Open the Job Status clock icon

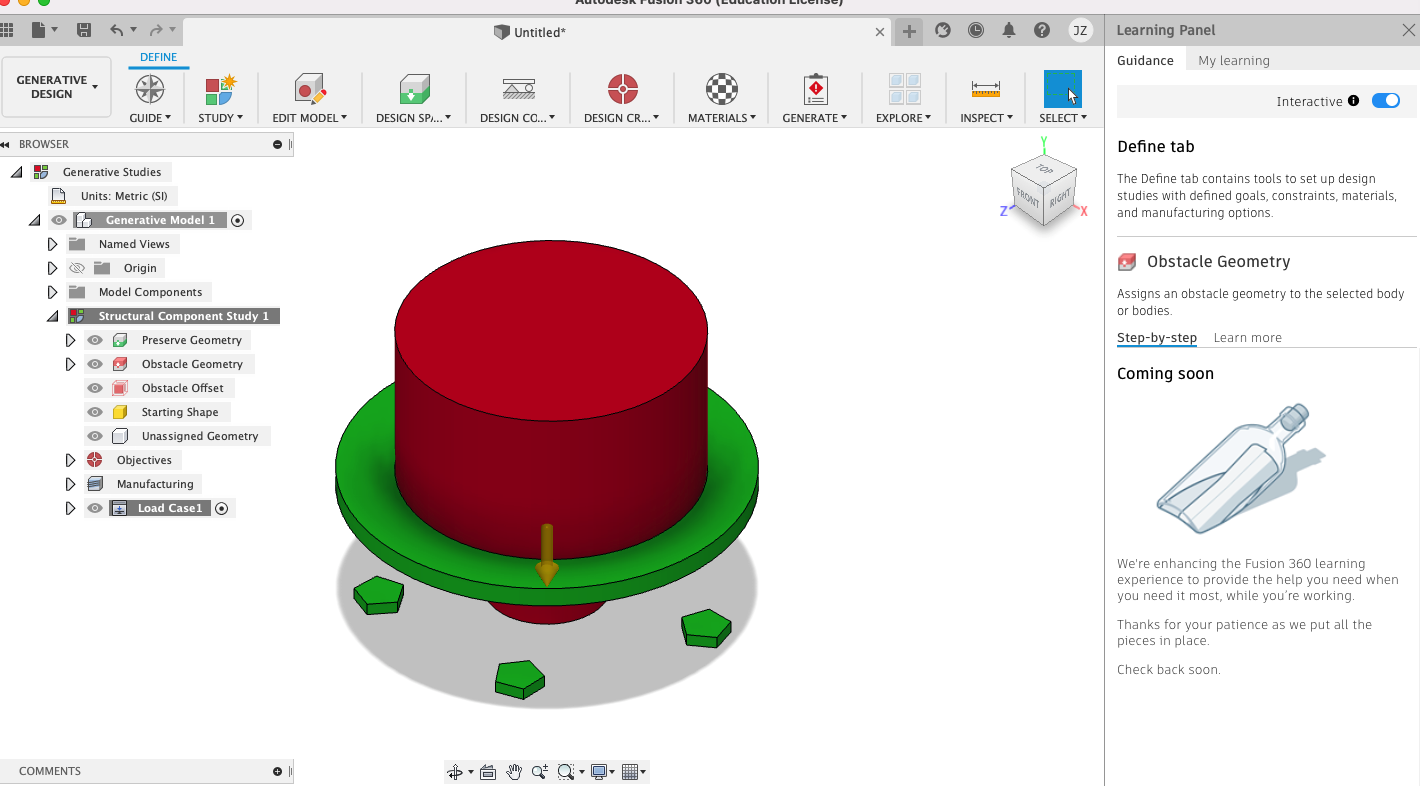tap(976, 31)
